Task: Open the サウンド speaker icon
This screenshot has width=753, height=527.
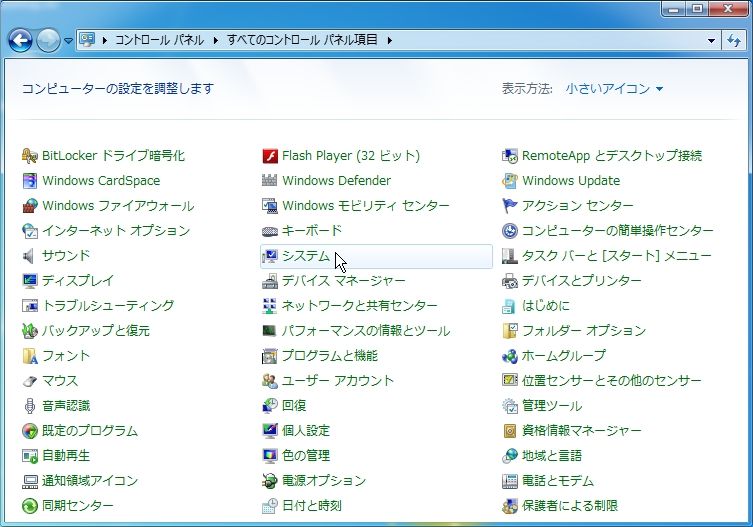Action: click(30, 256)
